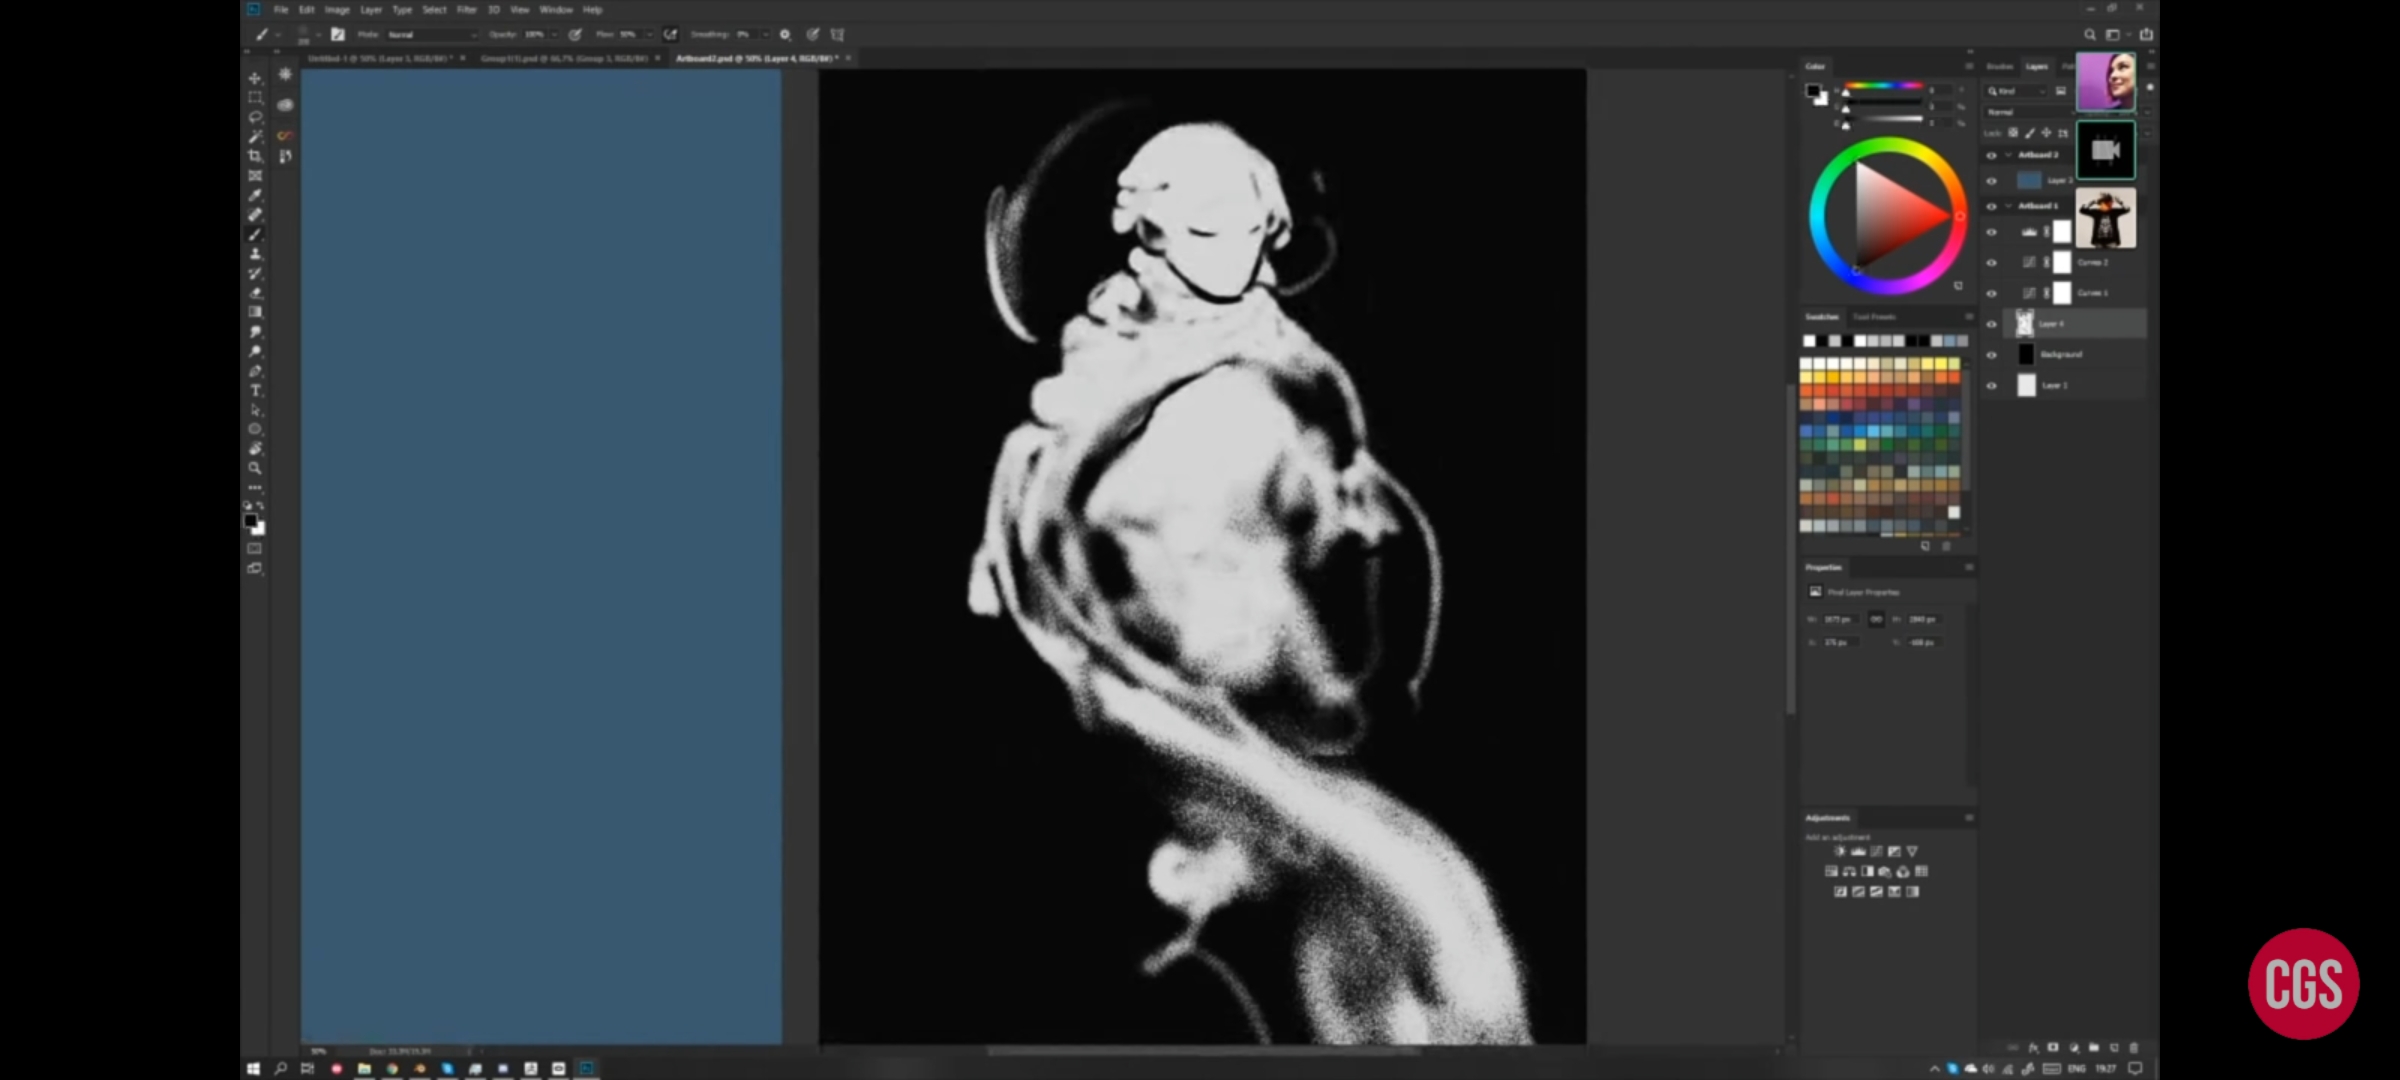Open the brush blend Mode dropdown
The image size is (2400, 1080).
click(430, 34)
